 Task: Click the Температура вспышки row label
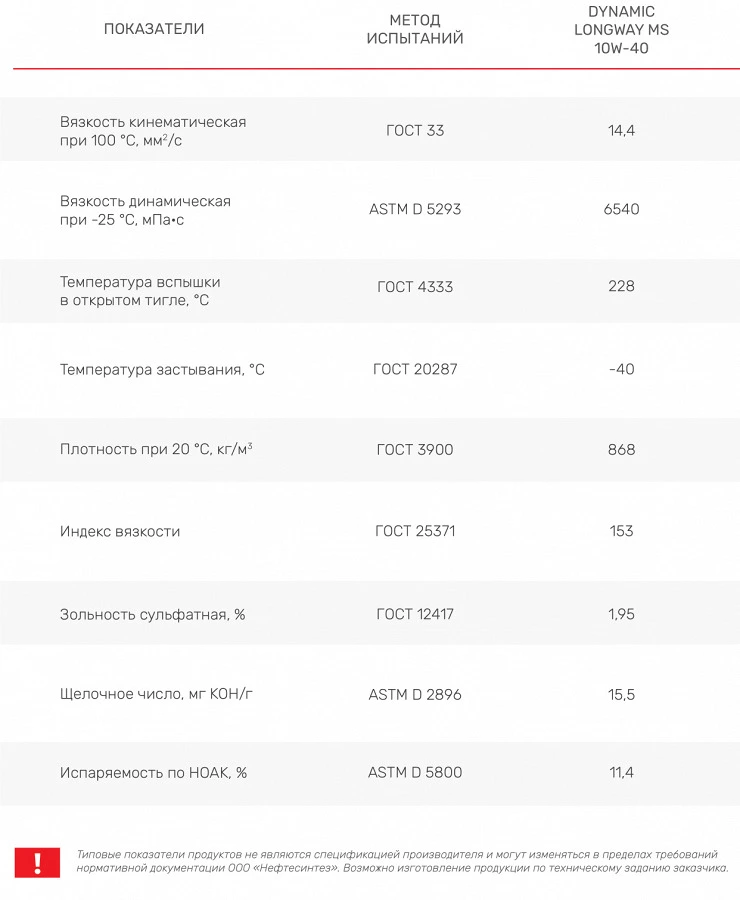point(140,291)
